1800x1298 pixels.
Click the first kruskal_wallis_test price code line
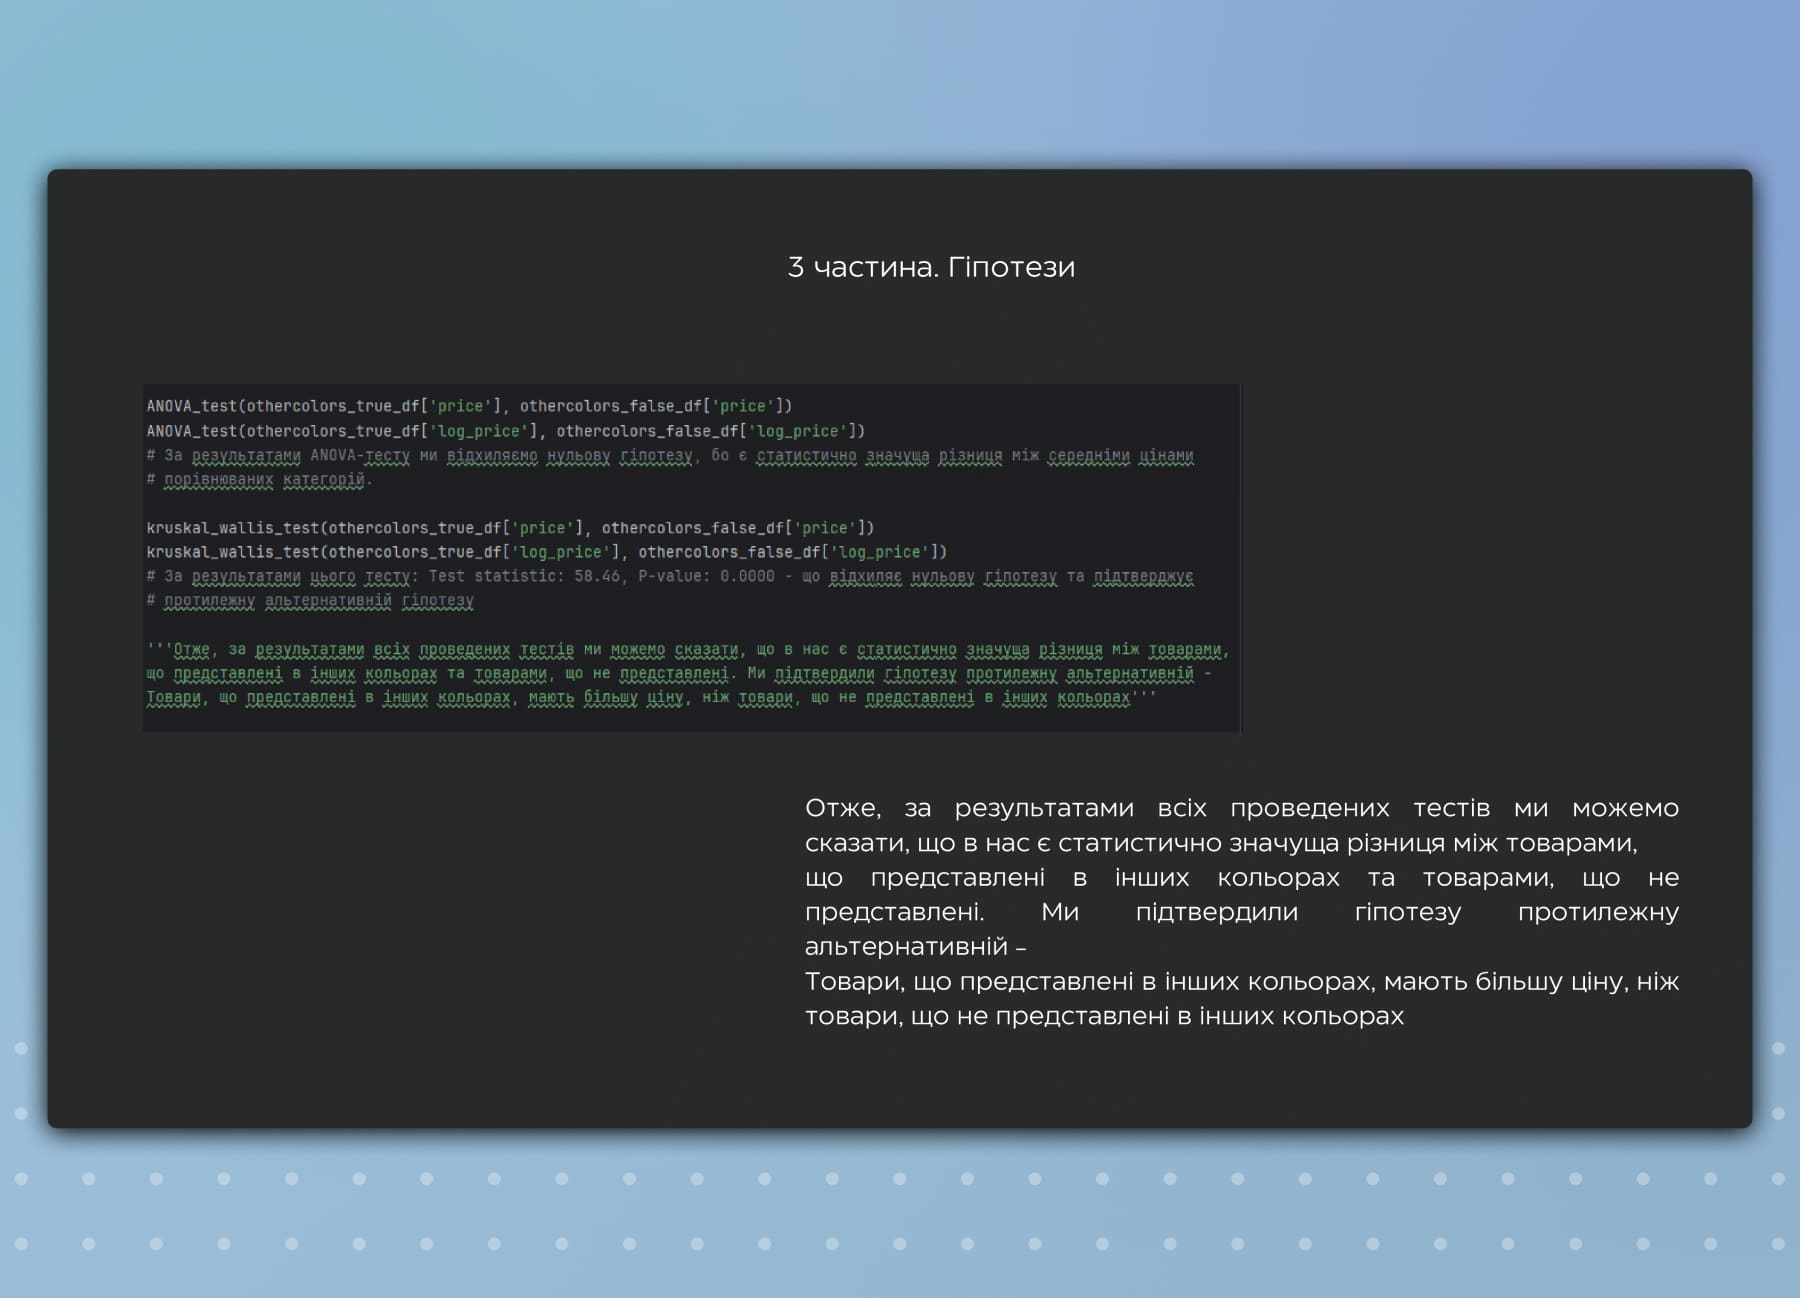pyautogui.click(x=510, y=528)
